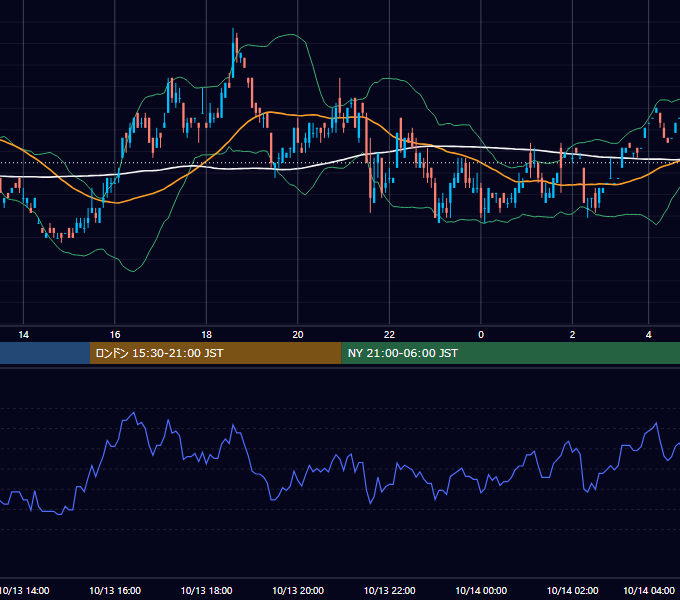This screenshot has height=600, width=680.
Task: Click the 10/13 20:00 date label
Action: (298, 590)
